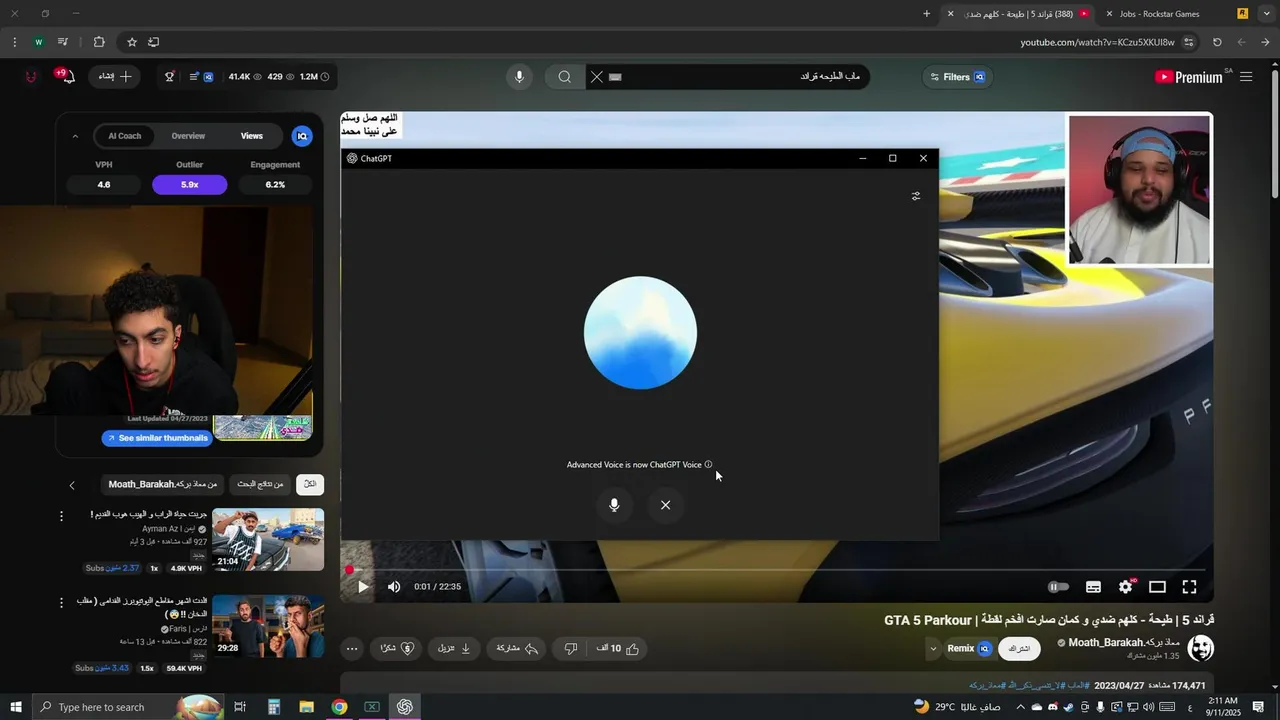1280x720 pixels.
Task: Open options menu for Ayman Az video
Action: tap(61, 516)
